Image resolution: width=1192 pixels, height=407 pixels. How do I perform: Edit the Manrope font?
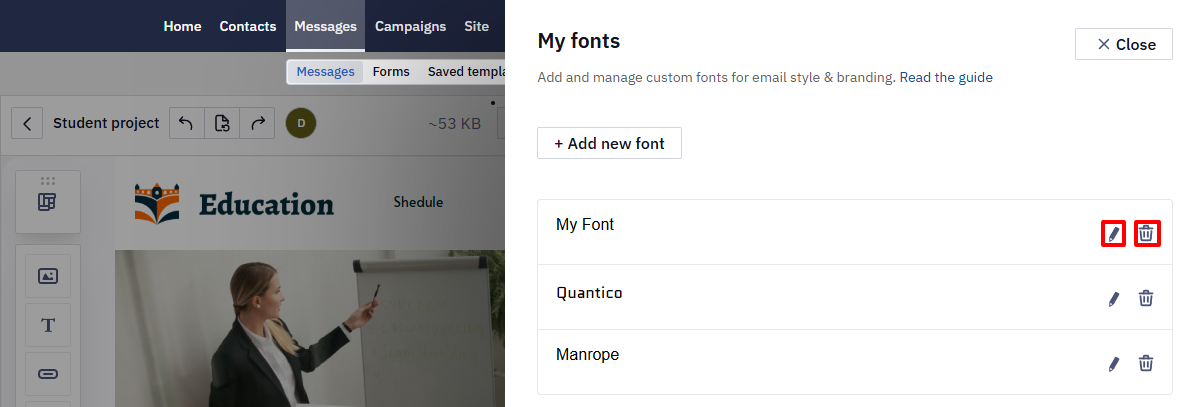click(1114, 364)
